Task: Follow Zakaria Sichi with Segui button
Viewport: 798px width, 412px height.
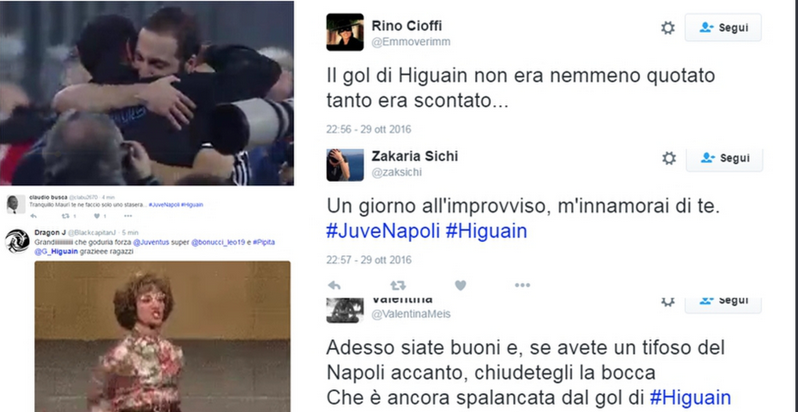Action: point(724,158)
